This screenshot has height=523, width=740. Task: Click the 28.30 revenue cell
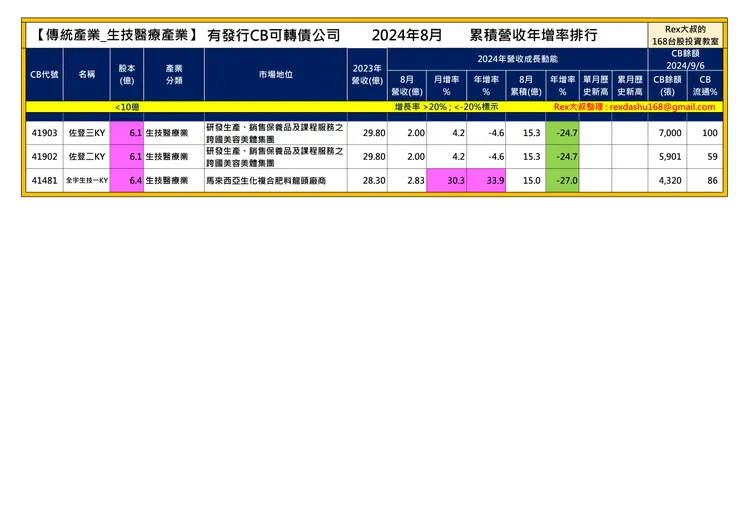click(x=367, y=180)
